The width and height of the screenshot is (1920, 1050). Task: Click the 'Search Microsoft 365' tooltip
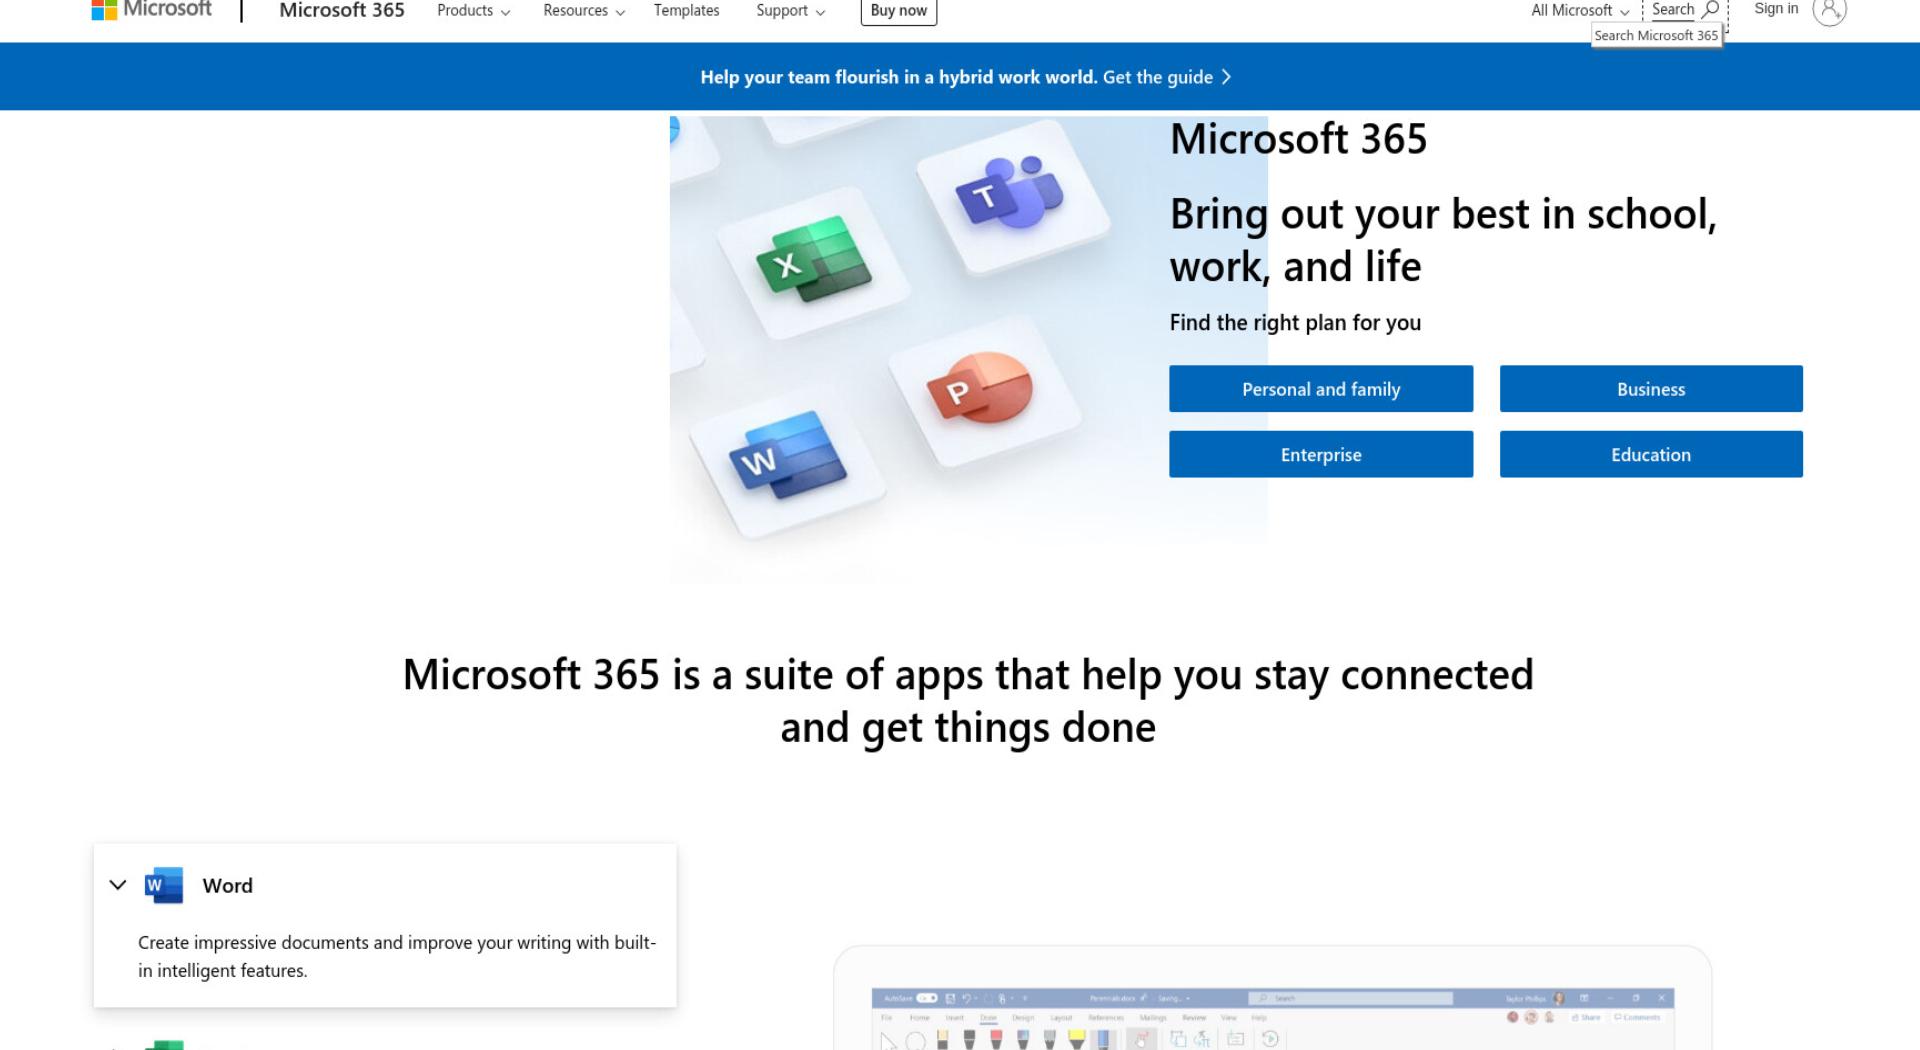(1656, 36)
